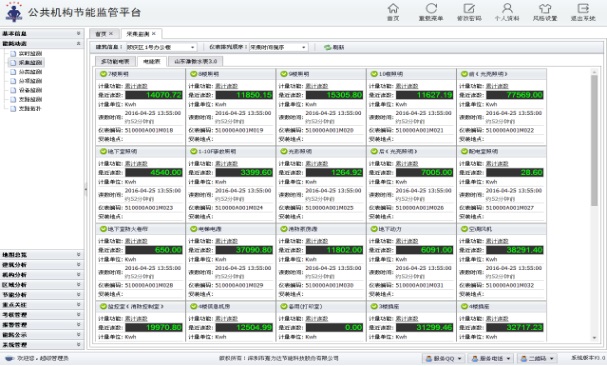
Task: Click the house-shaped 首页 icon in header
Action: click(393, 8)
